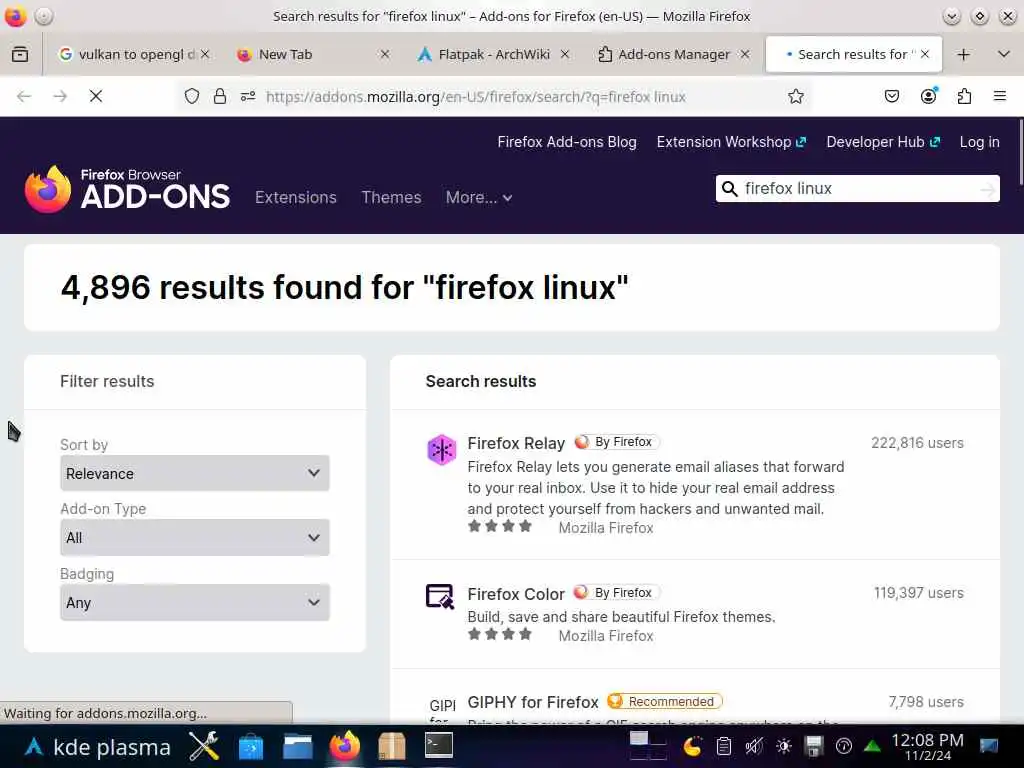Click the night color moon tray icon
Image resolution: width=1024 pixels, height=768 pixels.
[x=693, y=746]
